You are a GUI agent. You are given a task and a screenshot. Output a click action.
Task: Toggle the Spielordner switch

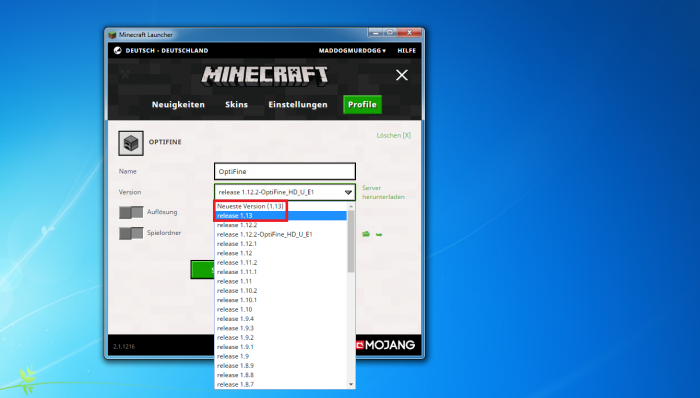click(x=131, y=233)
